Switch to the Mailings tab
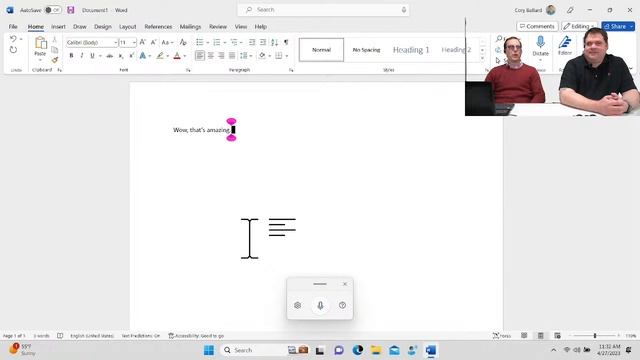This screenshot has width=640, height=360. (x=191, y=27)
